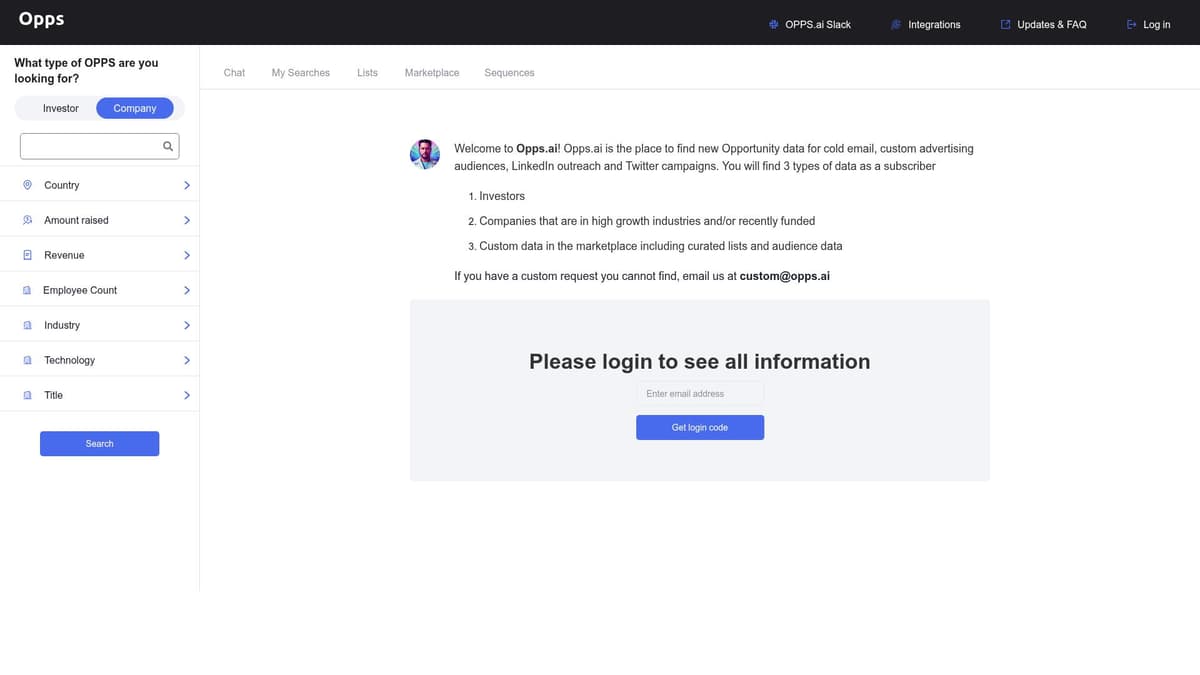Click the Country location pin icon
1200x675 pixels.
point(27,185)
